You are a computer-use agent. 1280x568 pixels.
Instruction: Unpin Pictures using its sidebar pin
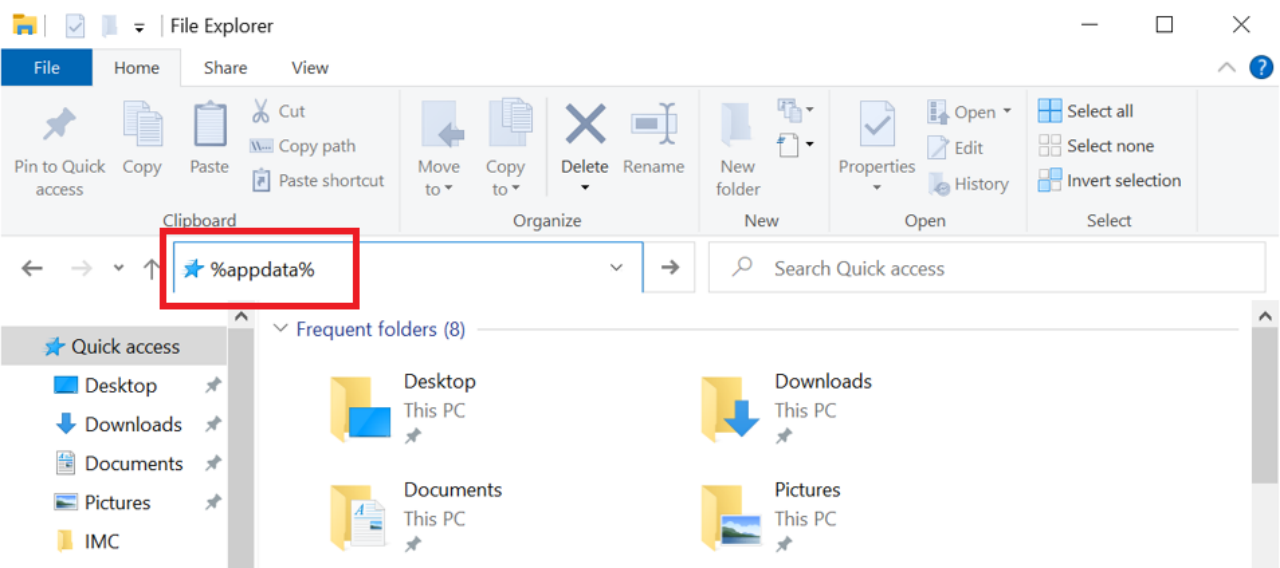(213, 503)
